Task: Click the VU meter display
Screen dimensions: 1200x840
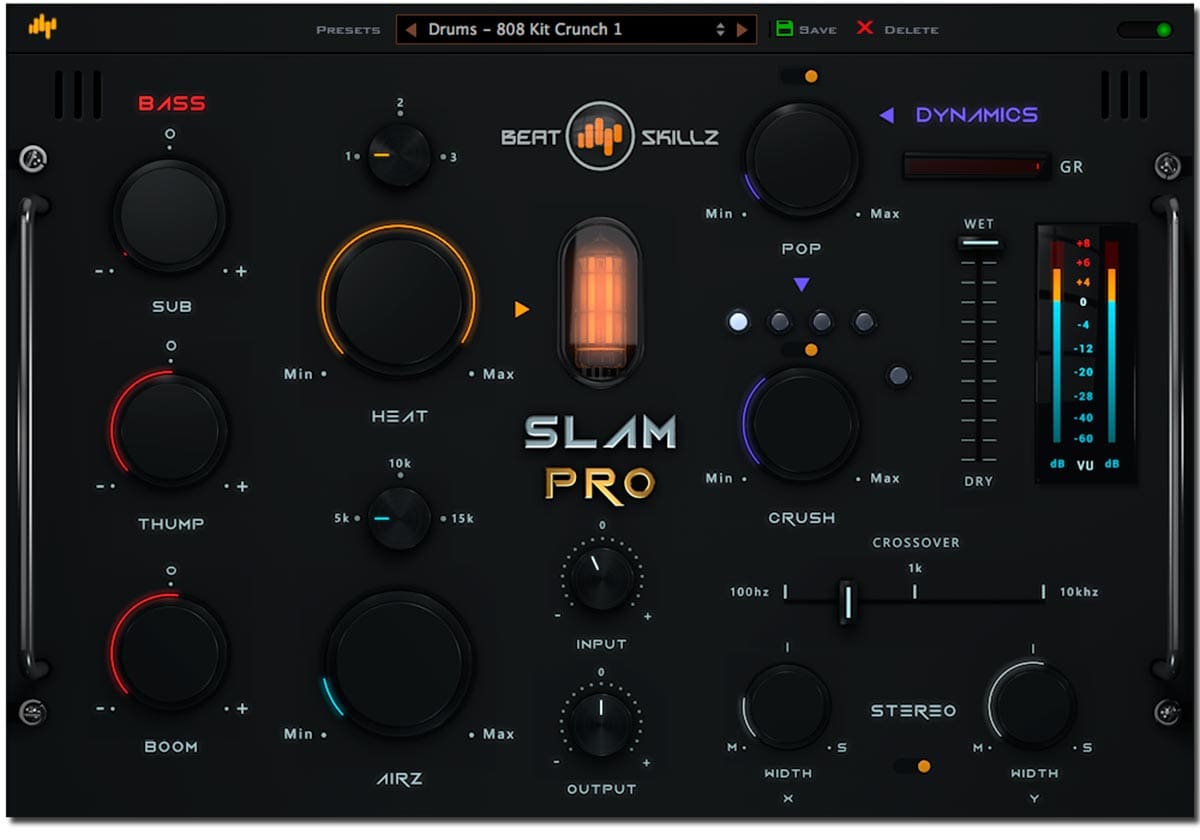Action: [x=1085, y=352]
